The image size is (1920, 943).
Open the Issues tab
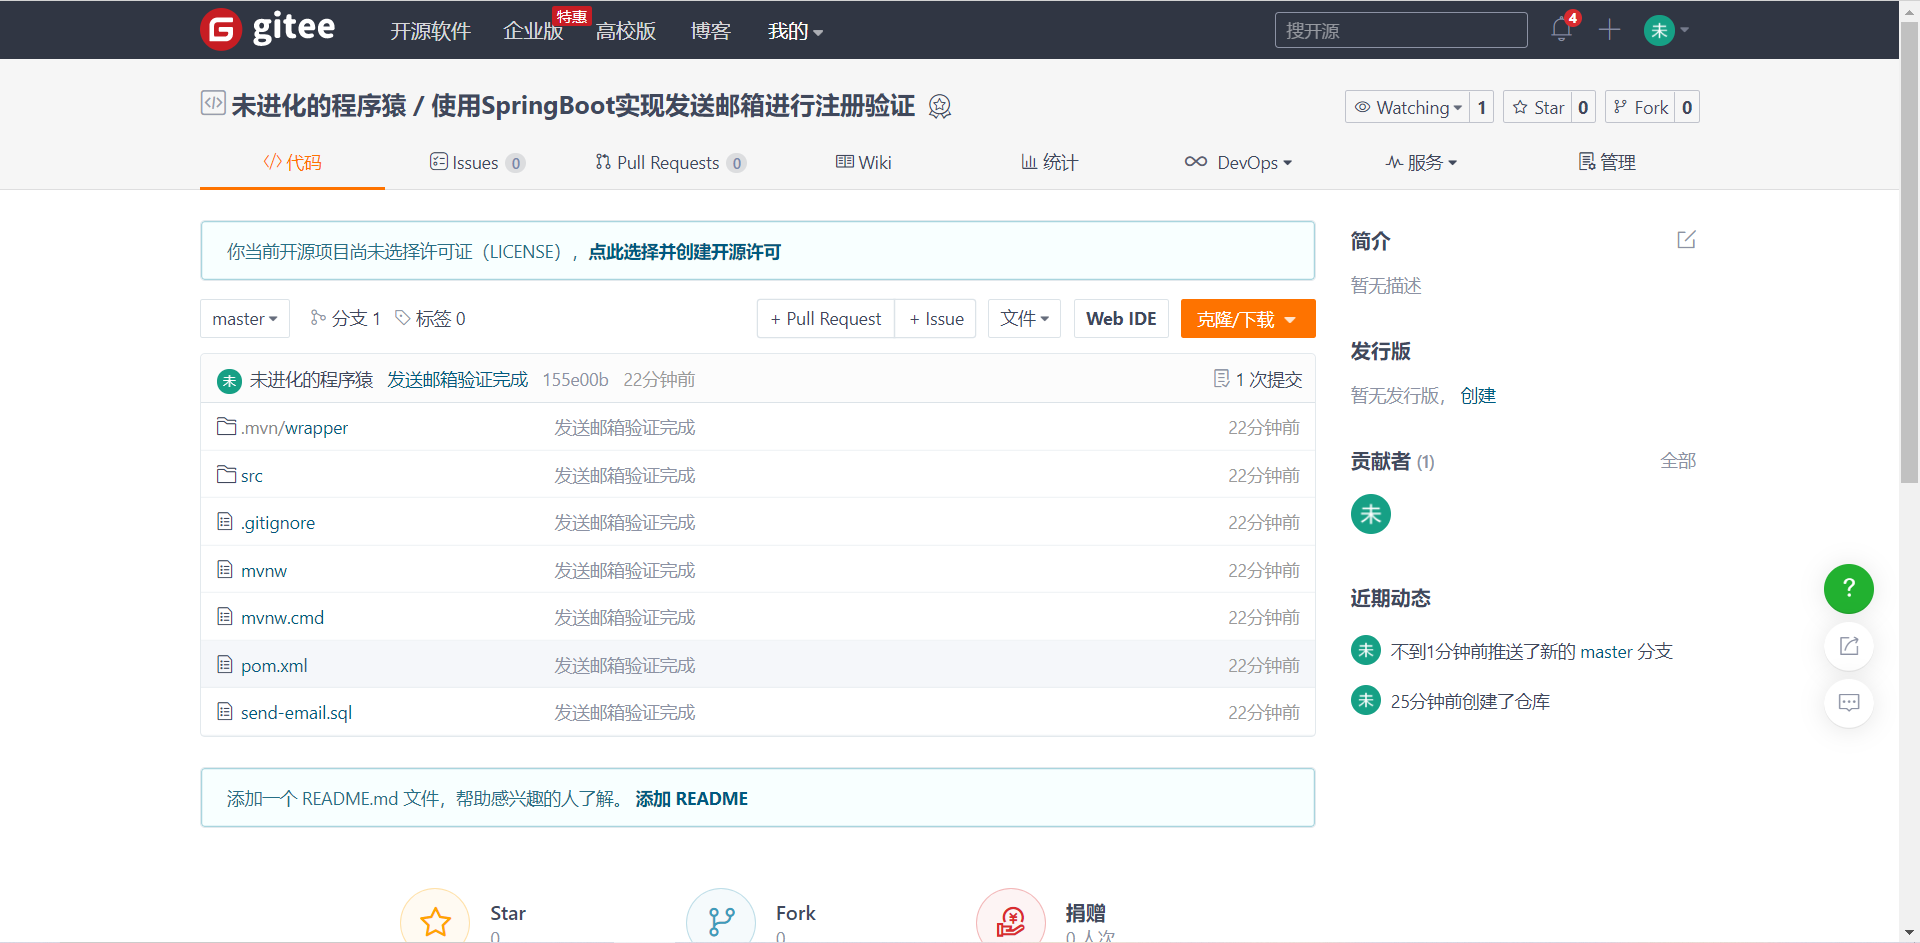[x=477, y=162]
